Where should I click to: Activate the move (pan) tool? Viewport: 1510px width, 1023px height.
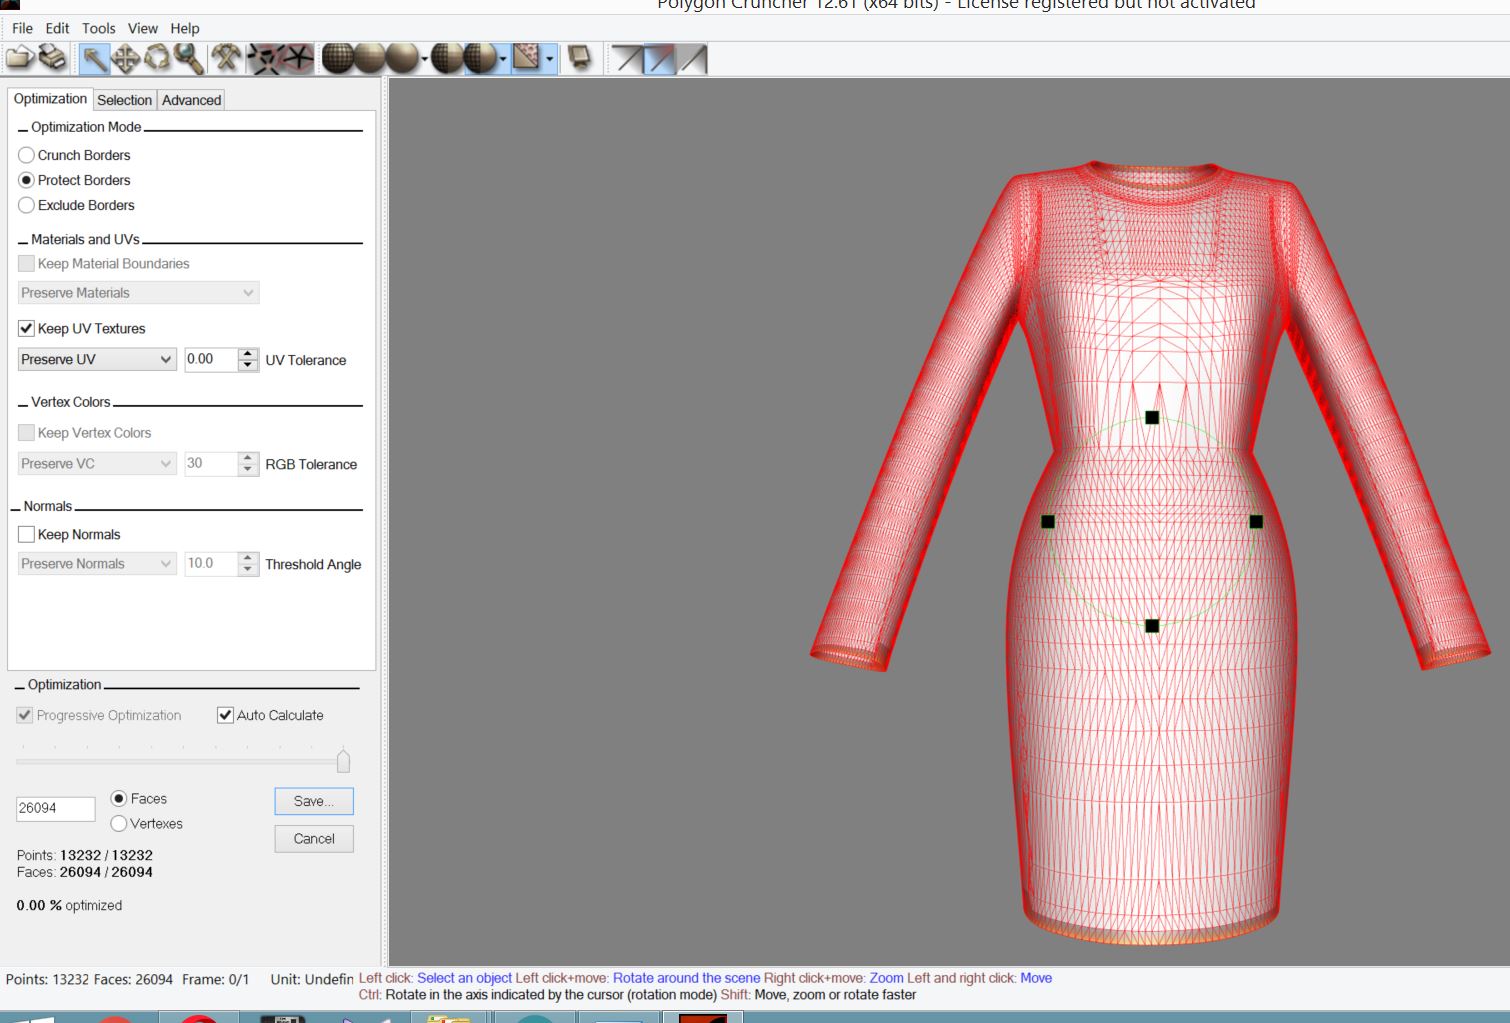[x=126, y=59]
